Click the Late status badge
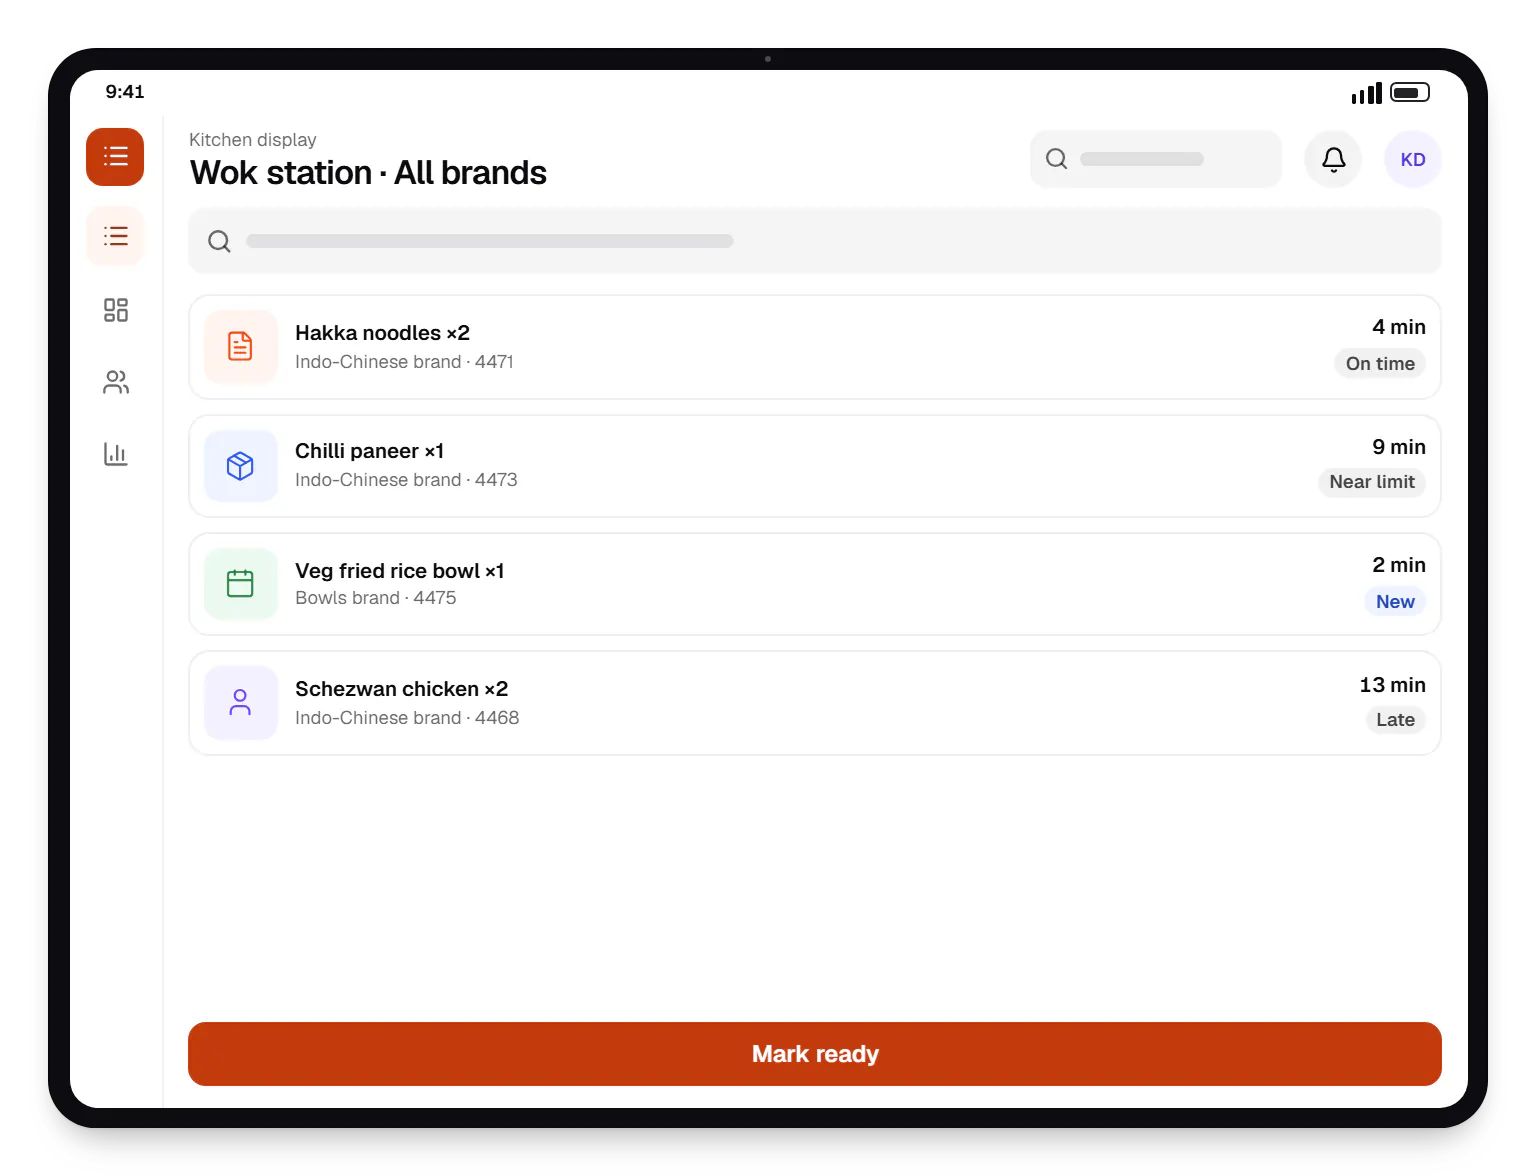 pos(1395,720)
